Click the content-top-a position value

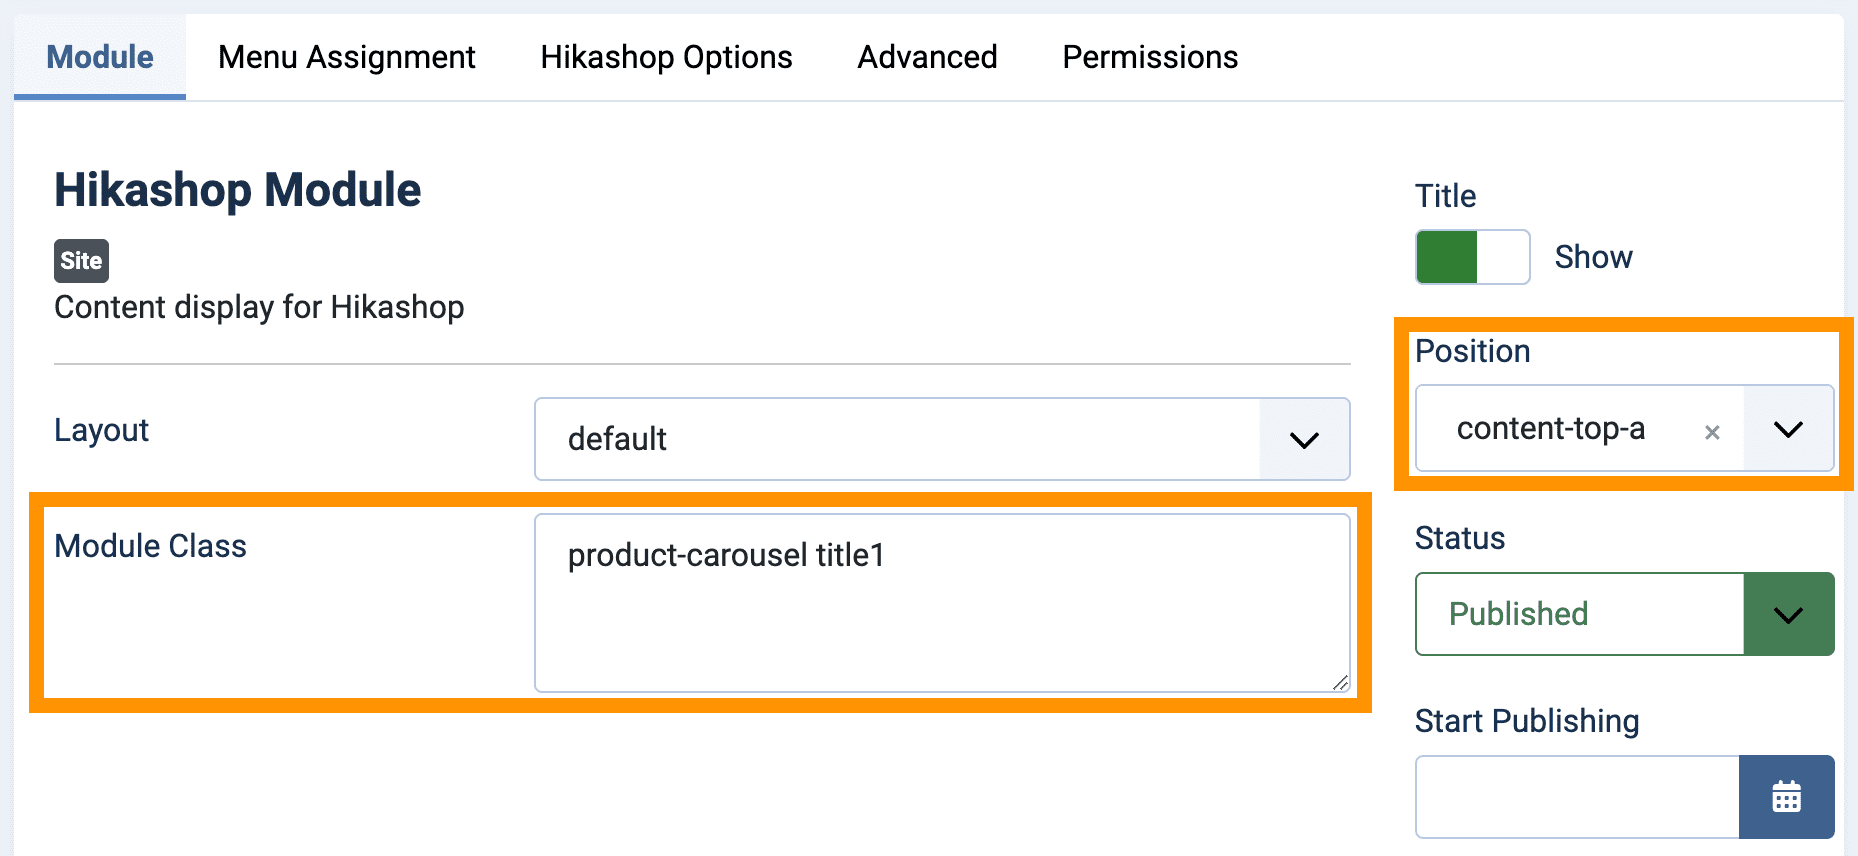click(x=1550, y=429)
